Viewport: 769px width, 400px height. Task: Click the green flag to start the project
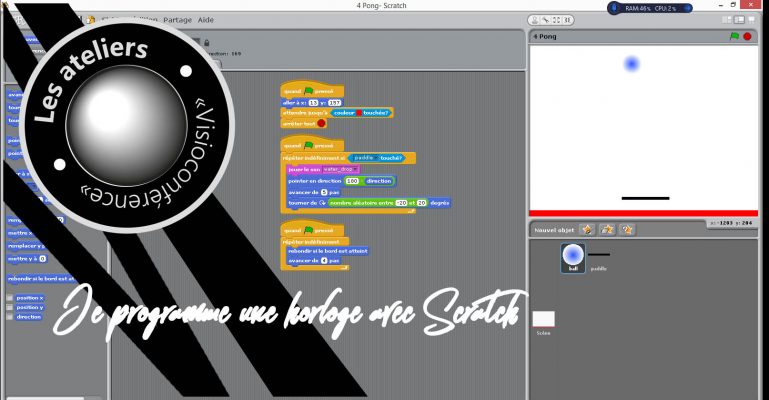732,36
